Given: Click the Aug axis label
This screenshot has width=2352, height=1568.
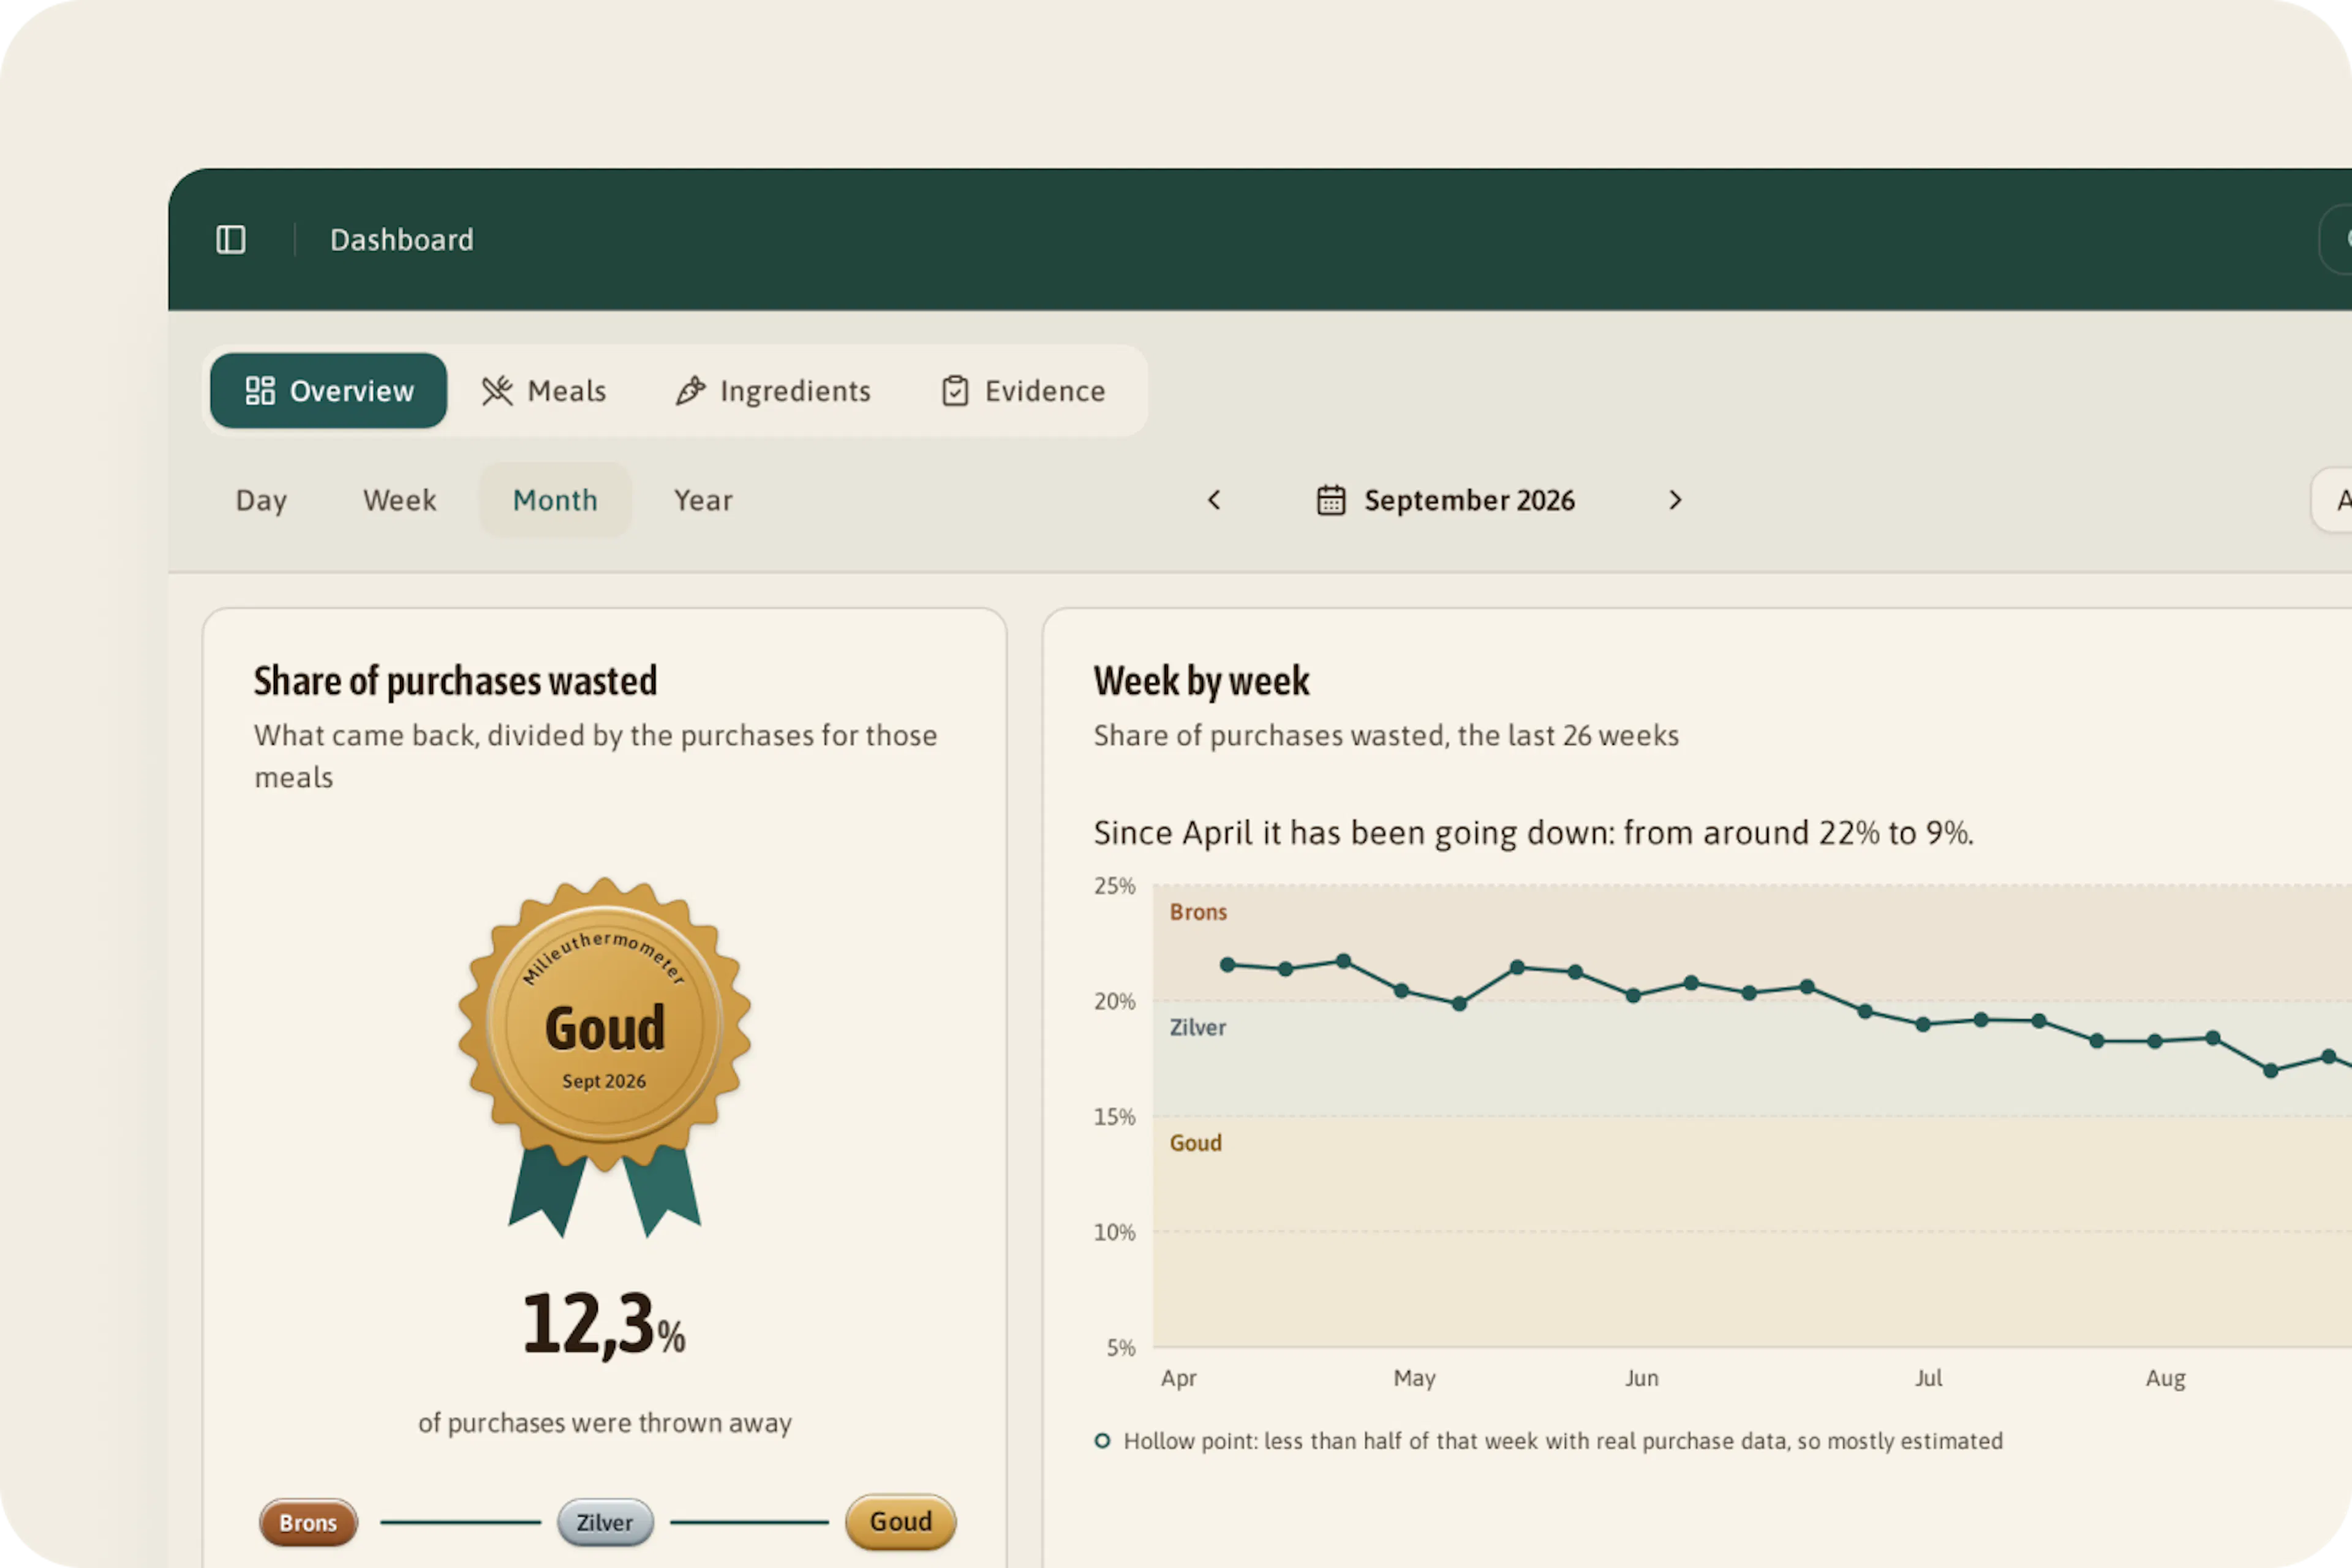Looking at the screenshot, I should click(x=2165, y=1378).
